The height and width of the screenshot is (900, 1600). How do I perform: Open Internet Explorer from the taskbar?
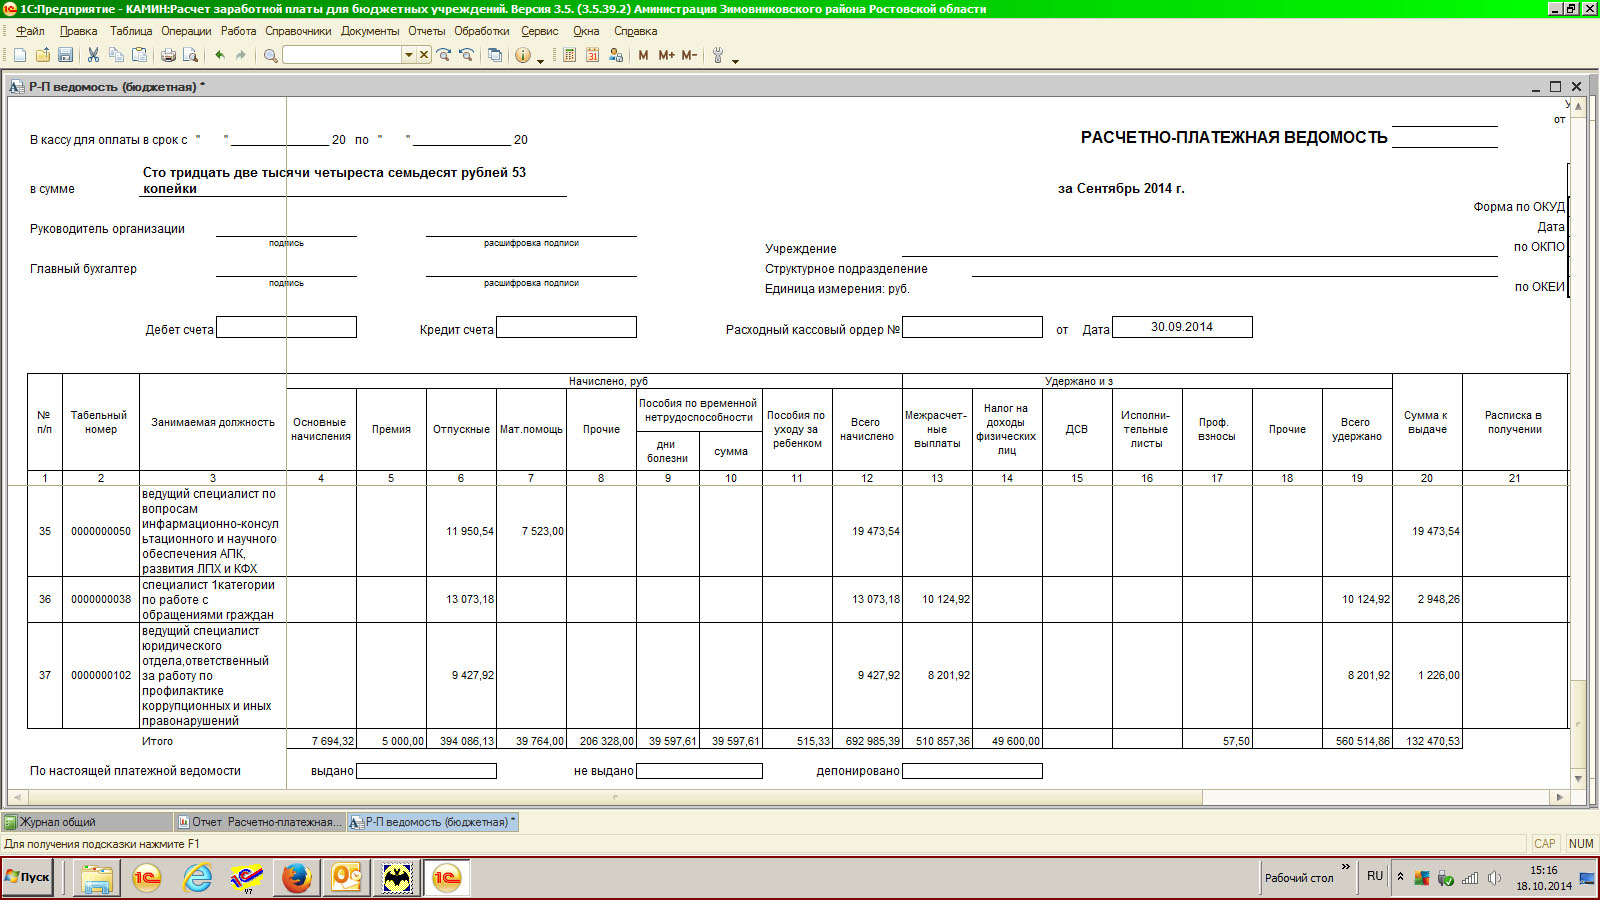198,878
